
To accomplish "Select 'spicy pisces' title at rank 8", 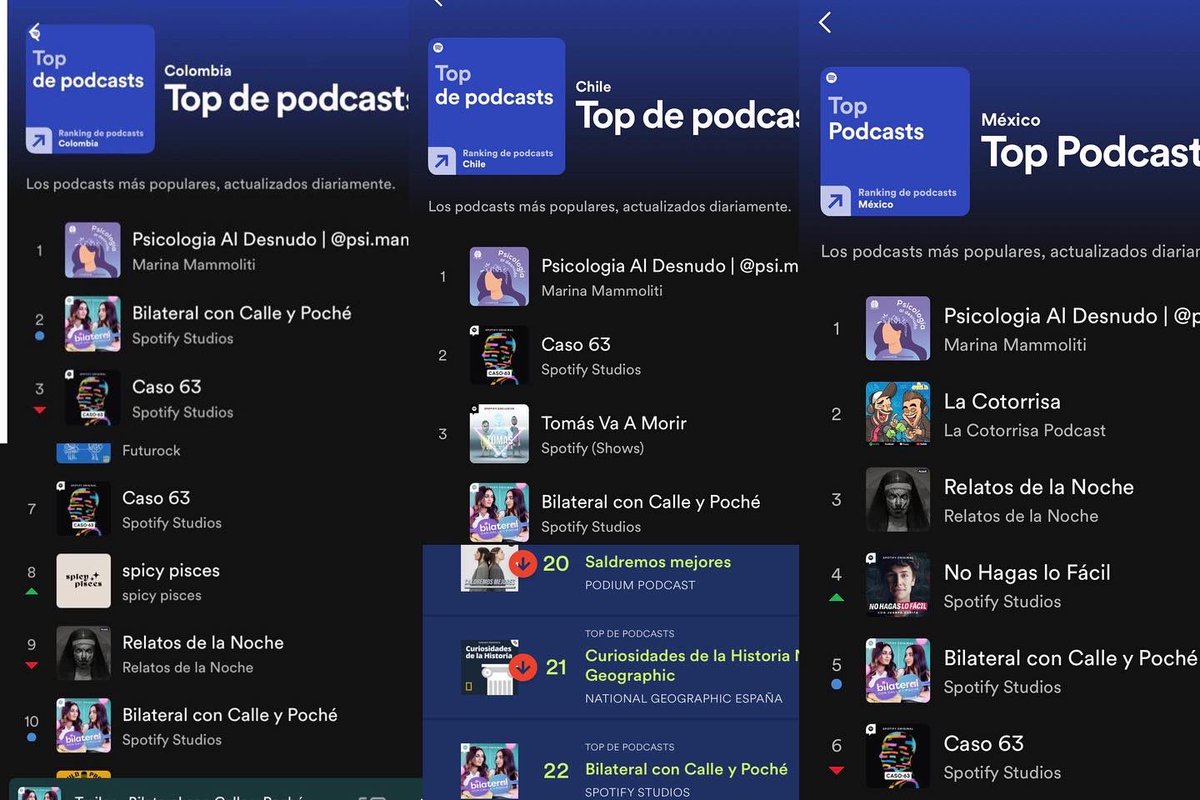I will [171, 571].
